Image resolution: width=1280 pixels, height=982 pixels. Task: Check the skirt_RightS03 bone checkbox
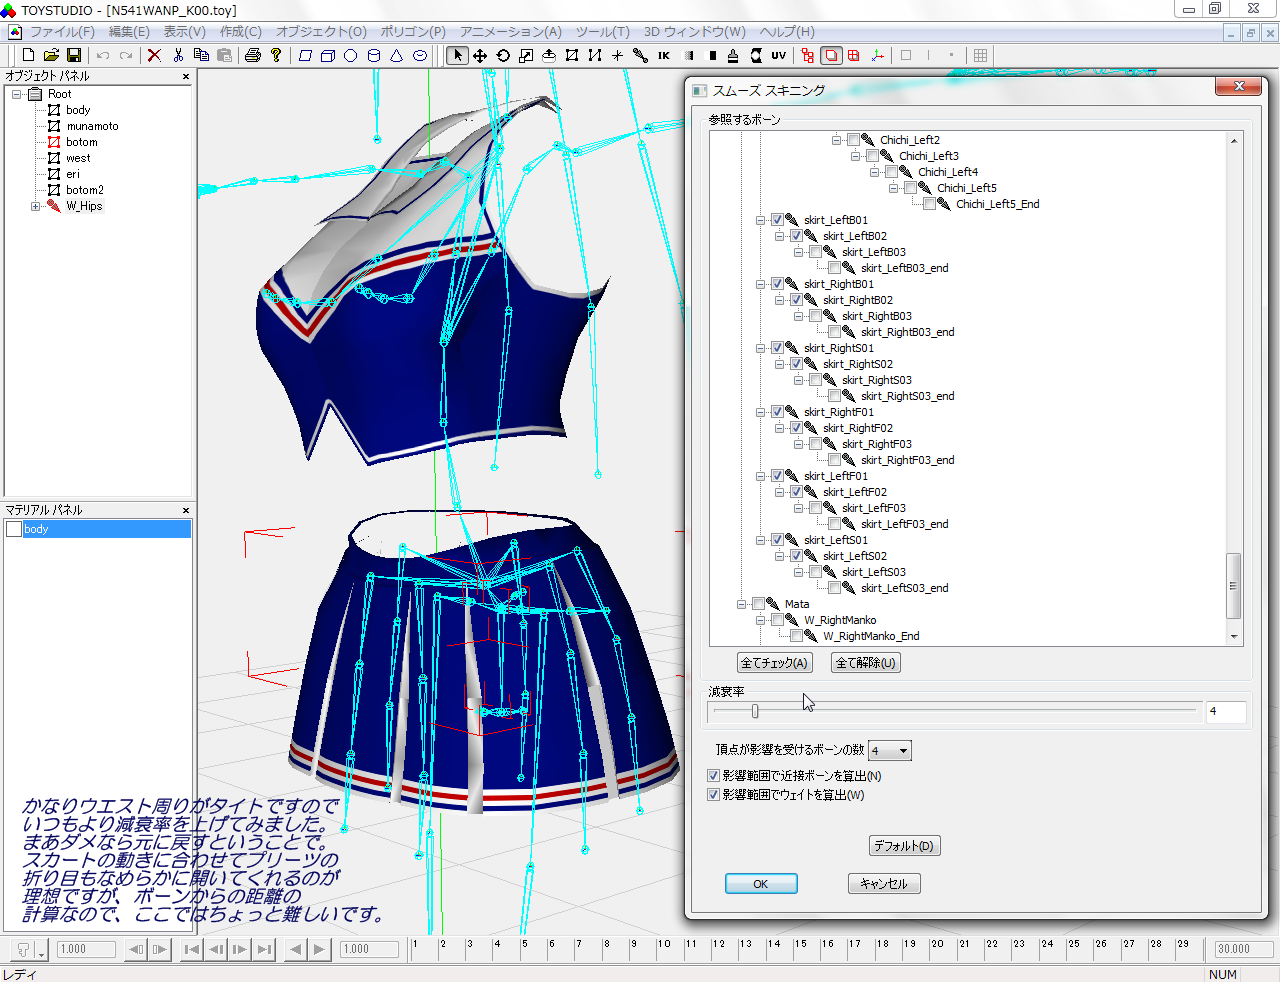click(x=815, y=380)
